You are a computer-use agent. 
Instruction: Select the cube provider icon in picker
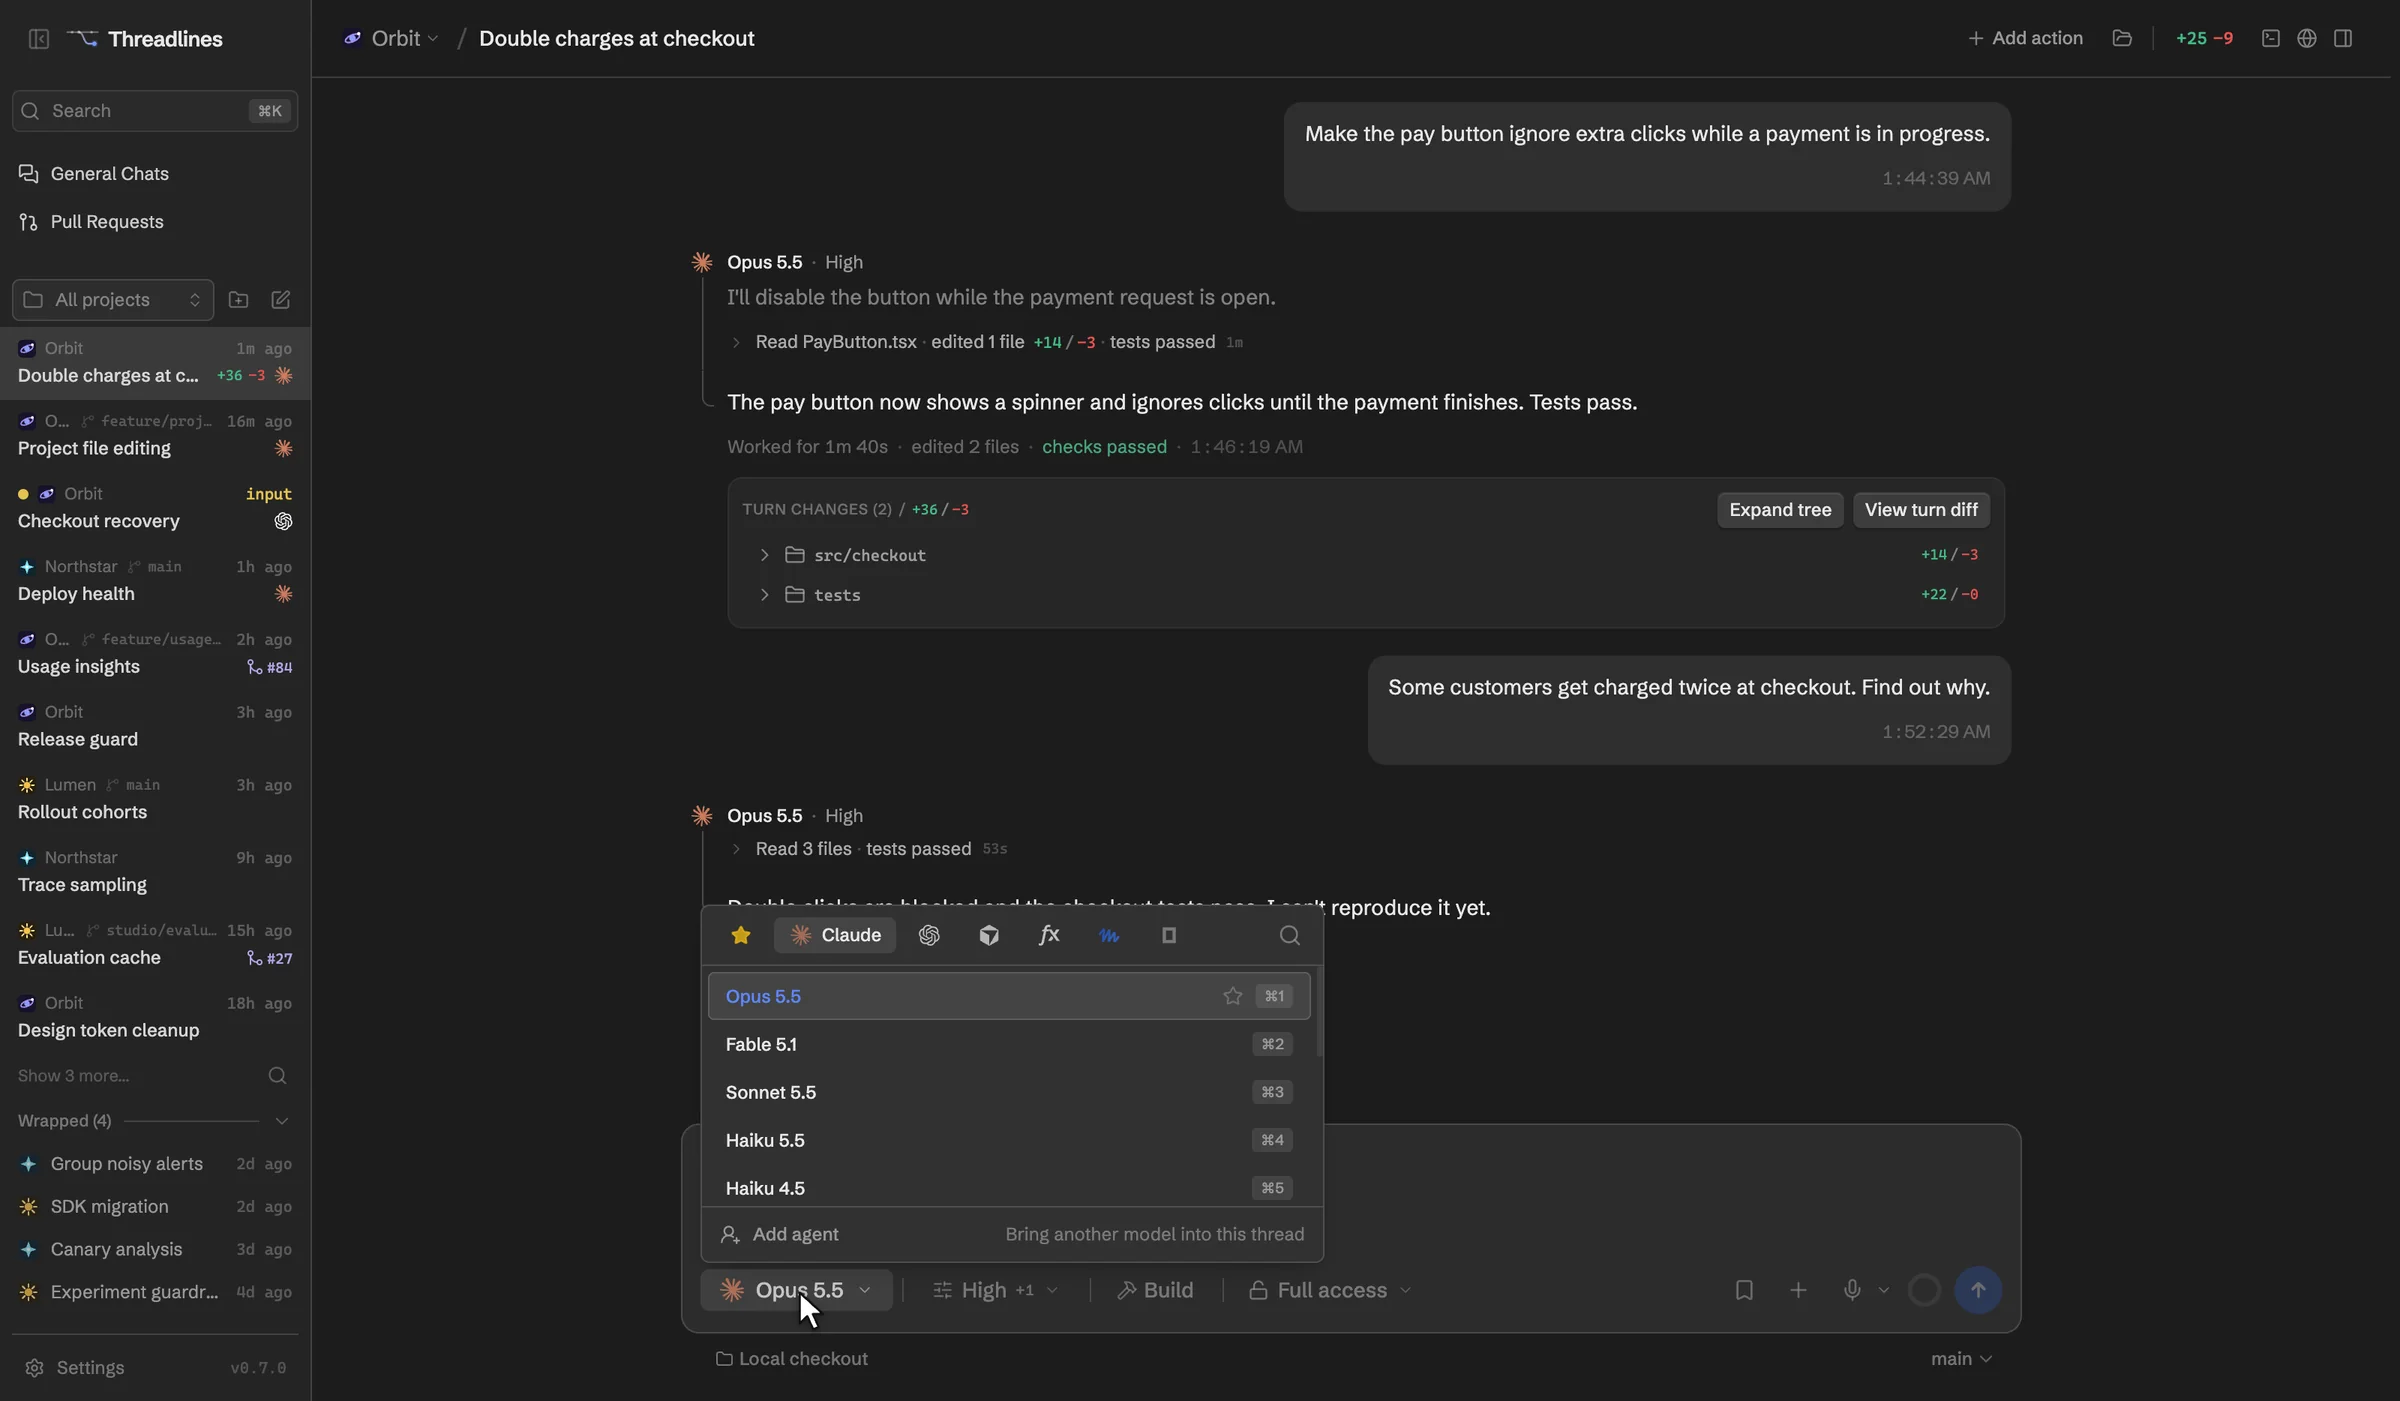pyautogui.click(x=989, y=935)
